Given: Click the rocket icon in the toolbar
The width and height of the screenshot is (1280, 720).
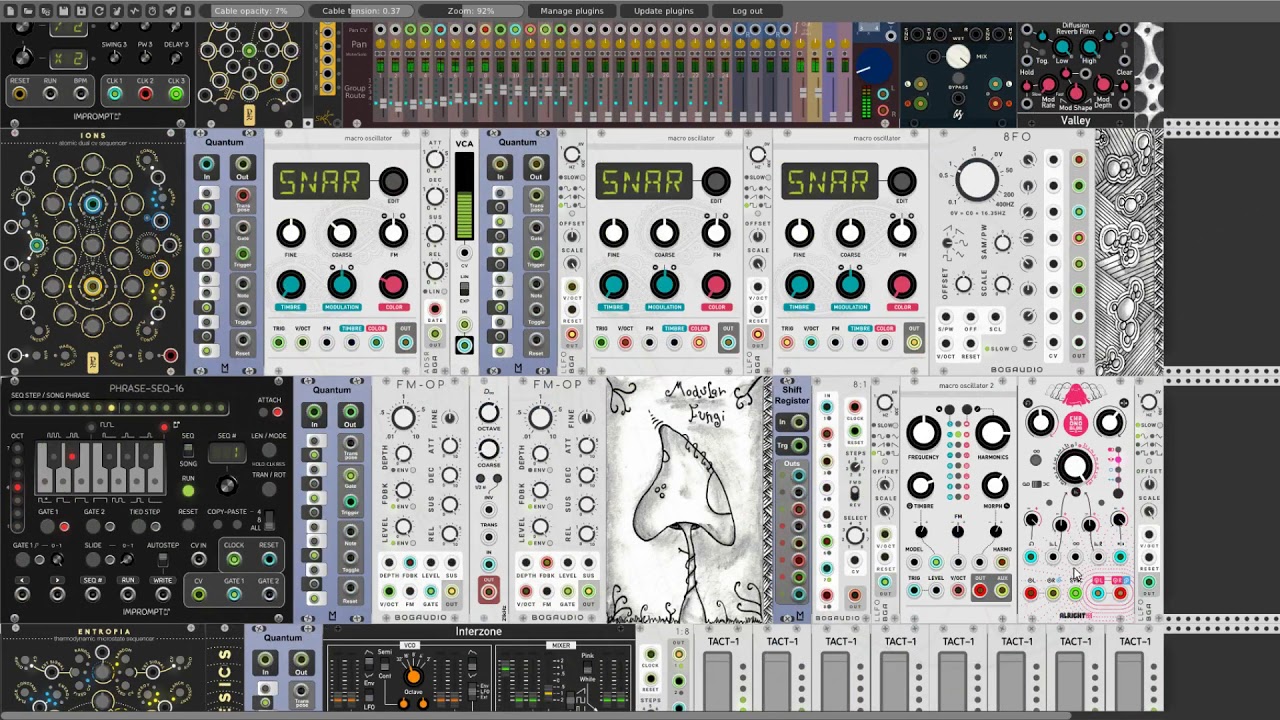Looking at the screenshot, I should 169,11.
